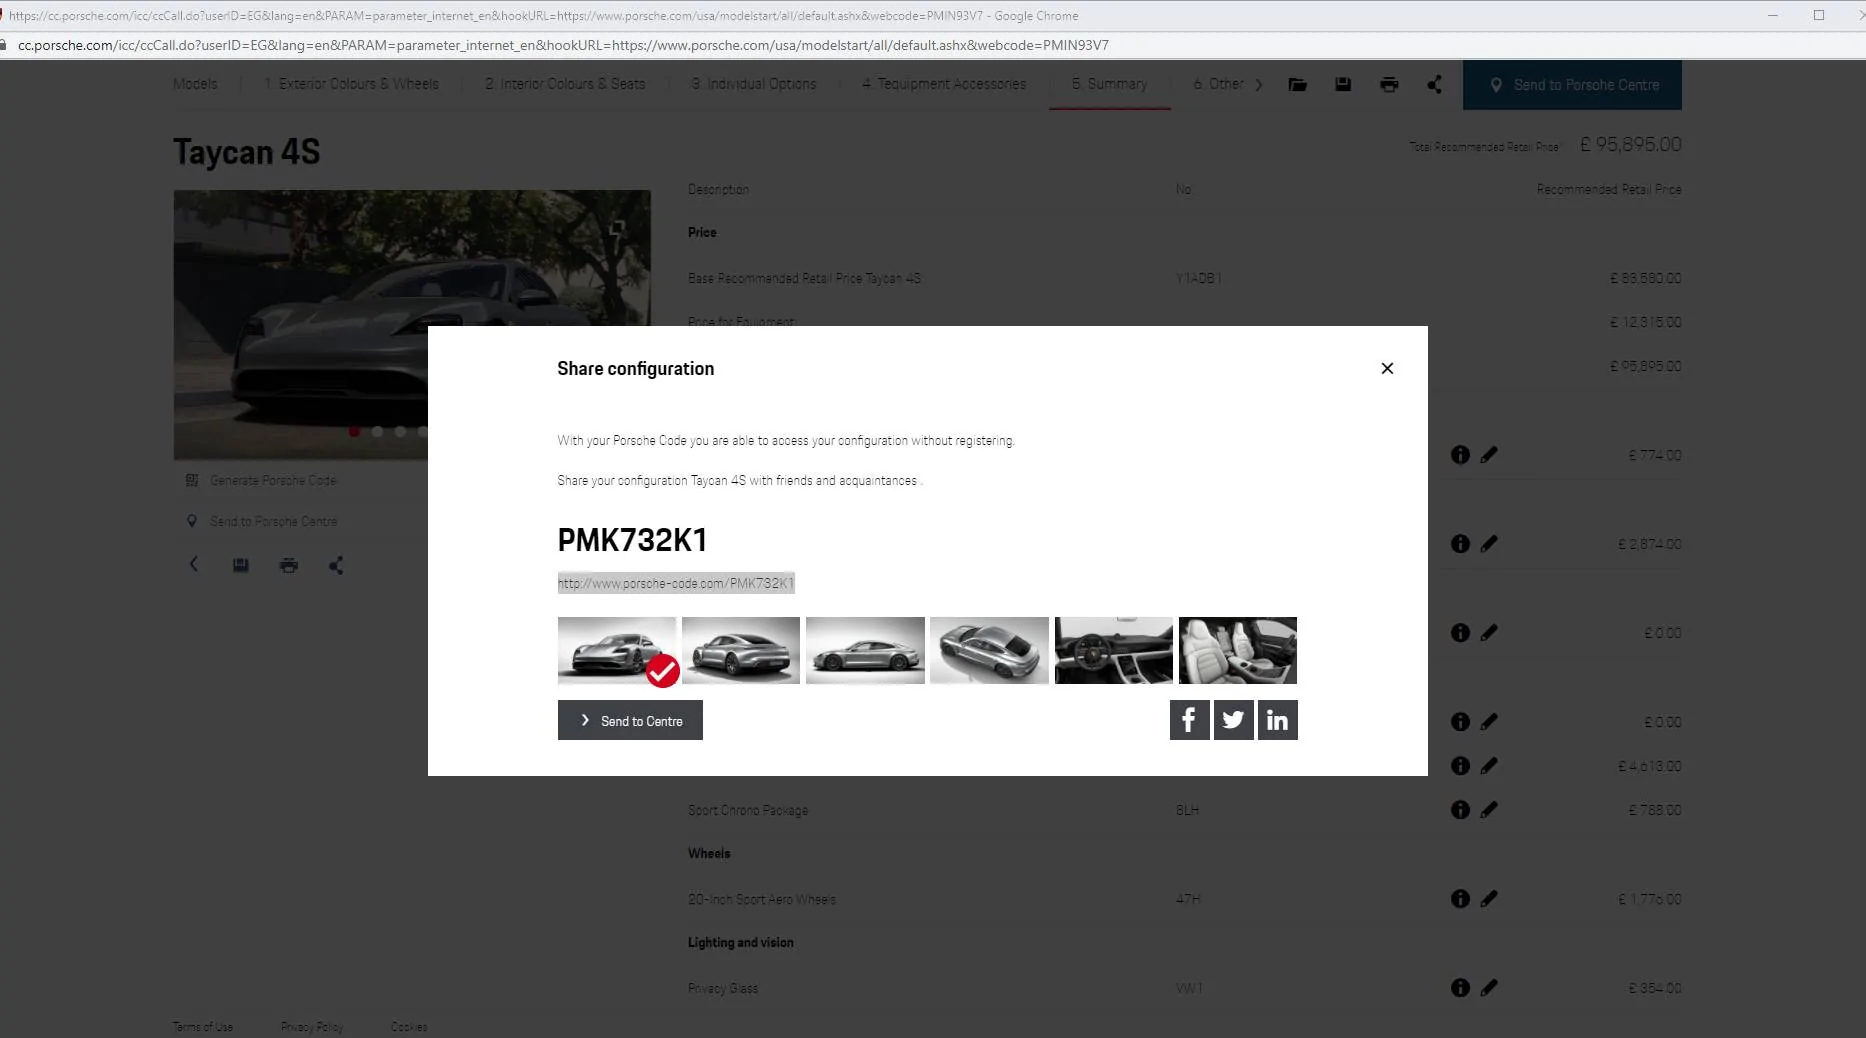
Task: Open the Privacy Policy footer link
Action: [312, 1027]
